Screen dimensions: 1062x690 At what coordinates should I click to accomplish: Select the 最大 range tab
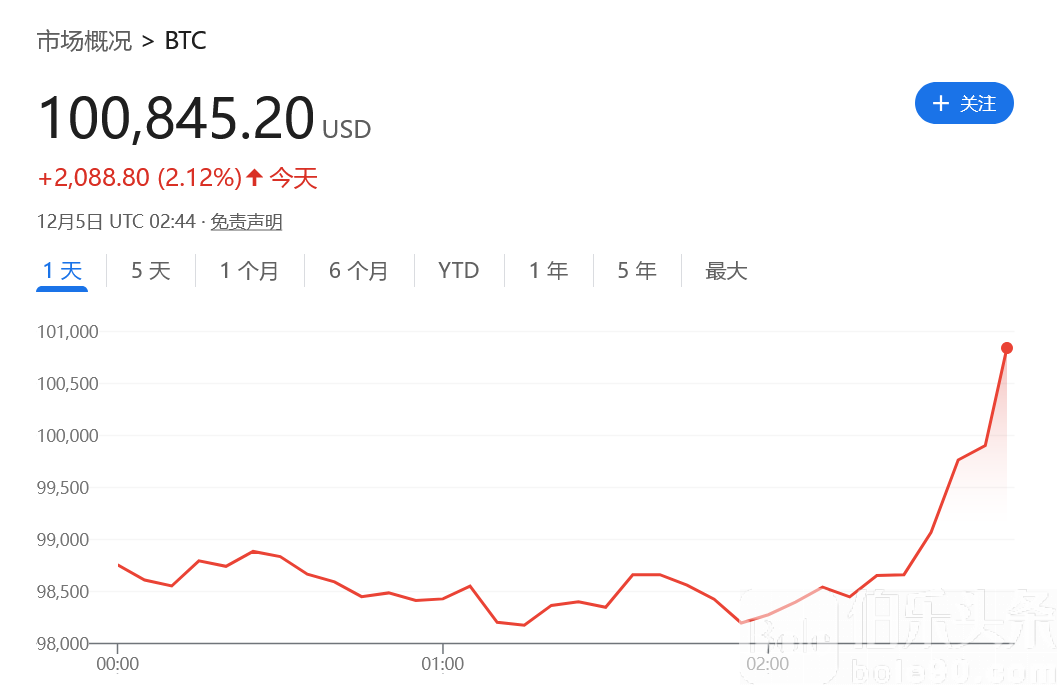tap(726, 271)
